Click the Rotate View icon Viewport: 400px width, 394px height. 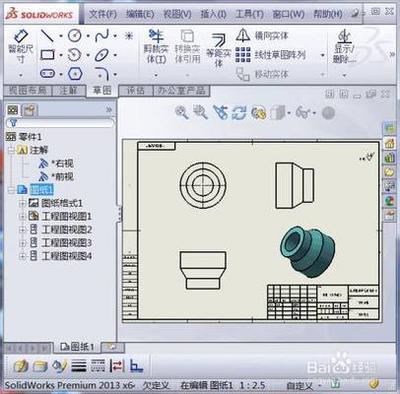coord(239,113)
